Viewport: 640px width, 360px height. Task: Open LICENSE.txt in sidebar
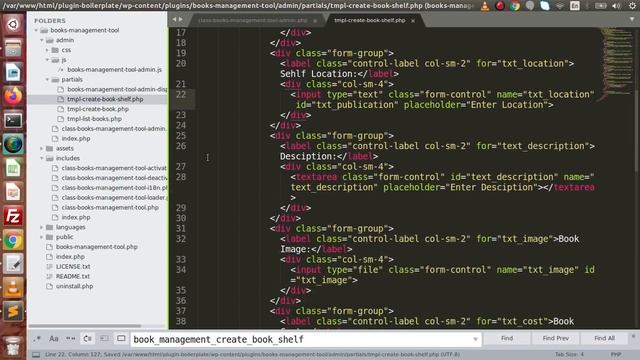[73, 267]
